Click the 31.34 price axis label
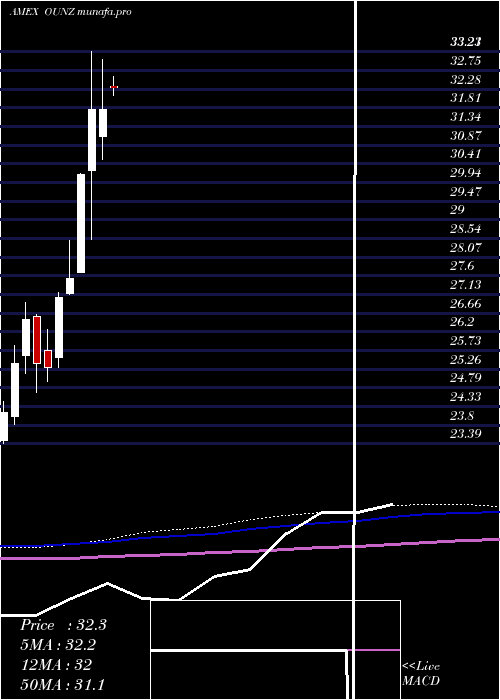 (466, 117)
